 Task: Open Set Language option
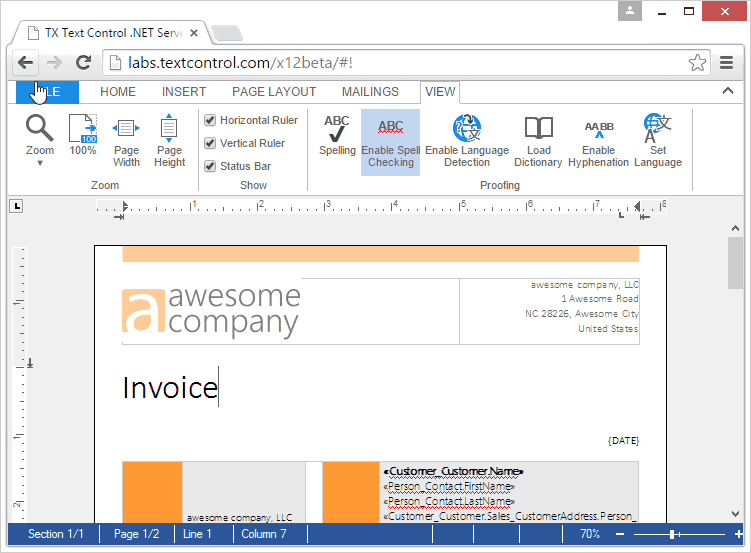(x=657, y=141)
